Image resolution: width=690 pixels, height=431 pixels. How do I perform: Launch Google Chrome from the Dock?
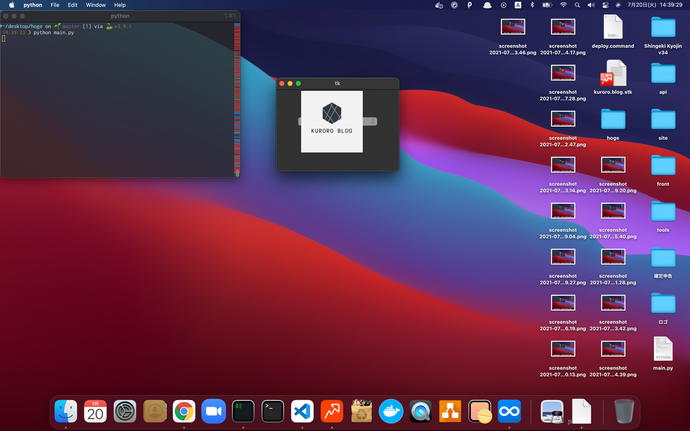[184, 411]
